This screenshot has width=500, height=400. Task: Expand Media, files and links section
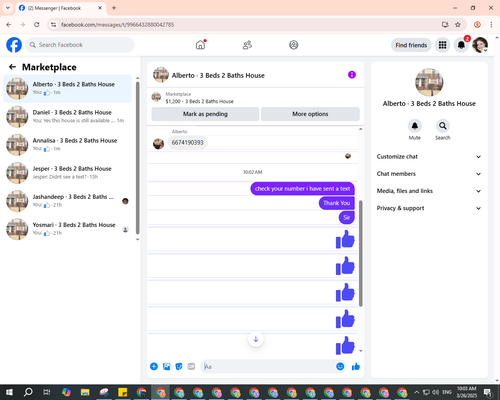tap(429, 191)
